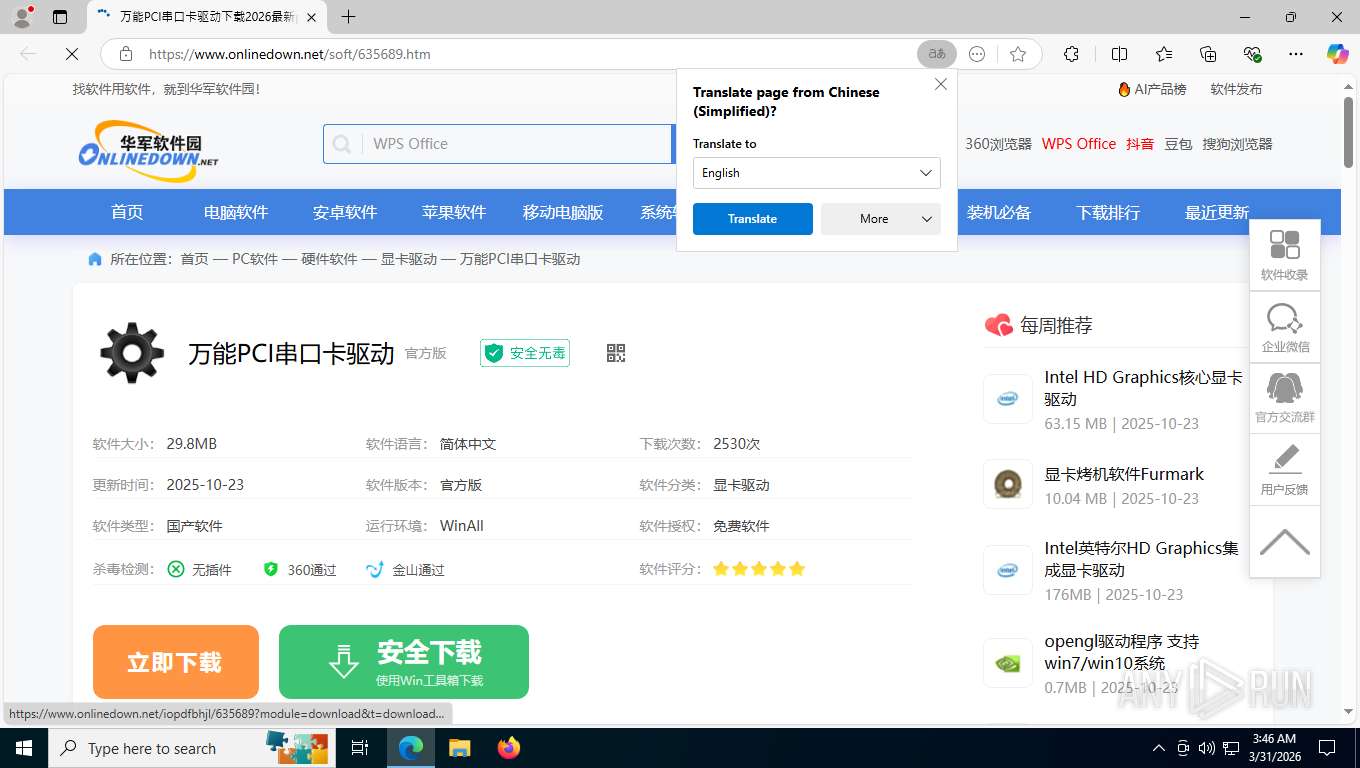Click the PC软件 breadcrumb link
Image resolution: width=1360 pixels, height=768 pixels.
(x=255, y=259)
